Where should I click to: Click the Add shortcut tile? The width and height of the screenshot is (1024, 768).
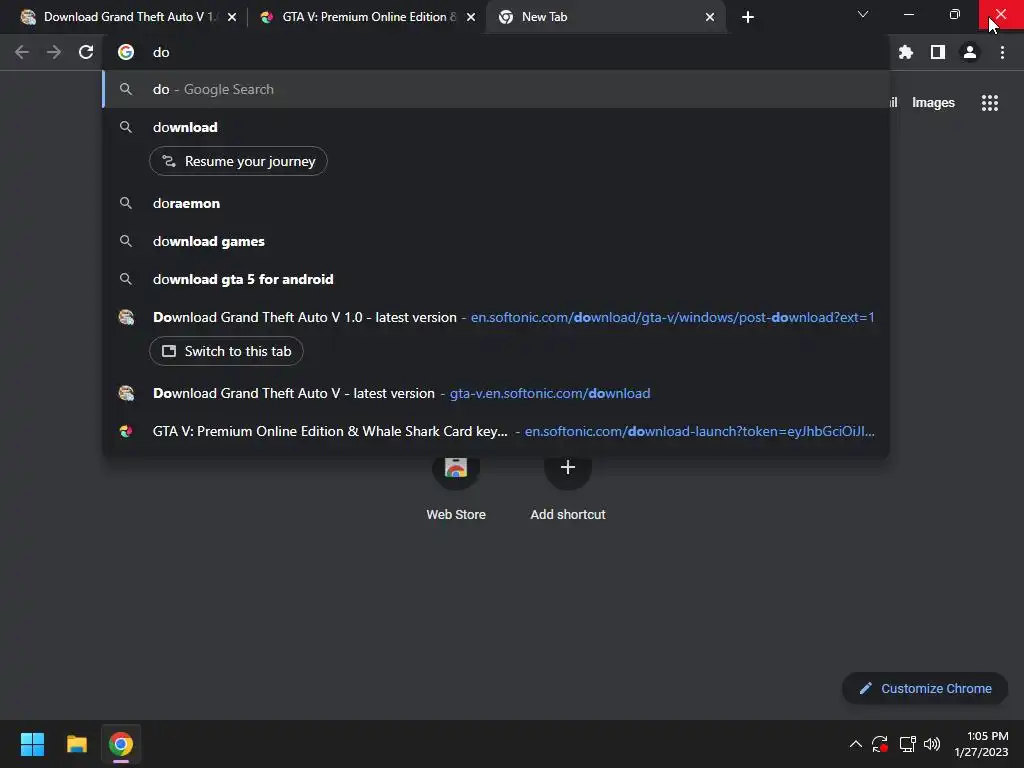(x=568, y=487)
